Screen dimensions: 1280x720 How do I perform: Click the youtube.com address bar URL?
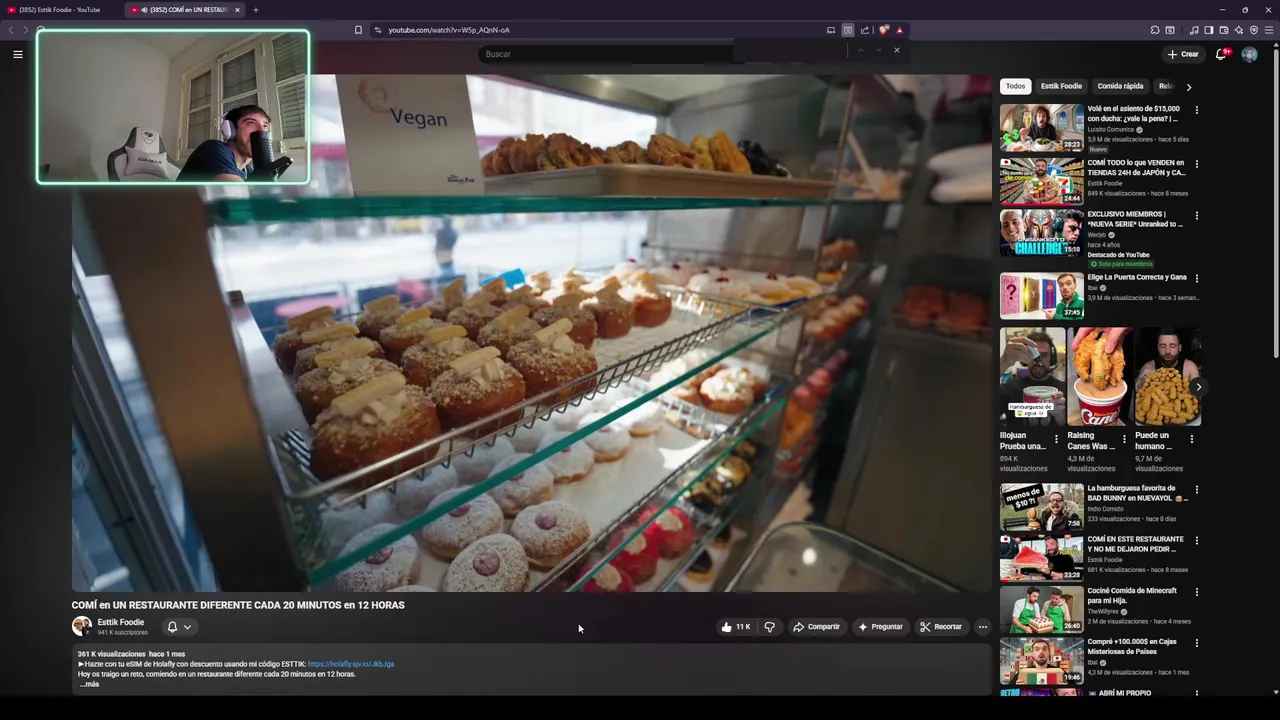click(x=449, y=30)
